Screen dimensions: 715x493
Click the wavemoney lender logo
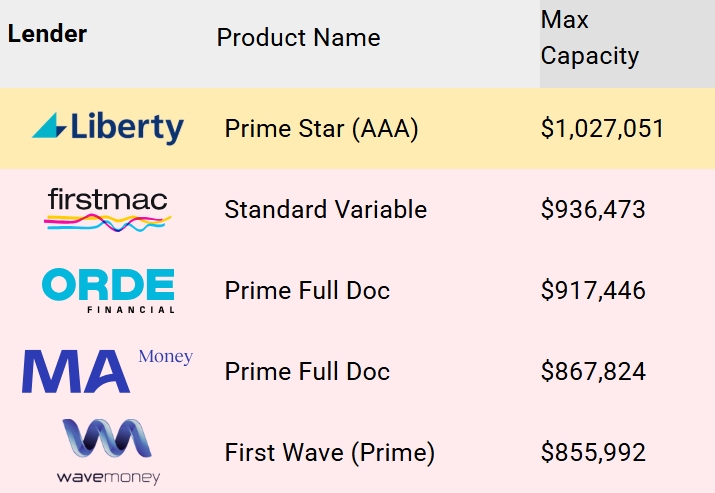click(x=108, y=452)
